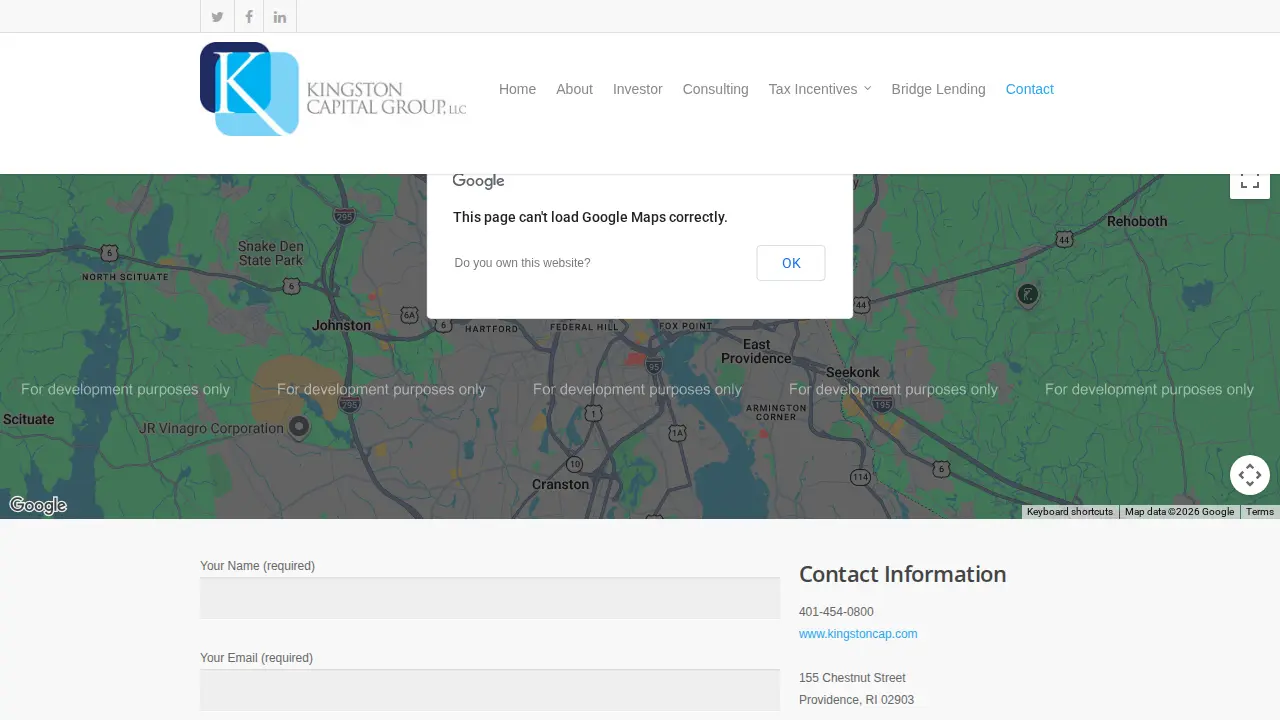1280x720 pixels.
Task: Click the Google logo on the map
Action: point(38,506)
